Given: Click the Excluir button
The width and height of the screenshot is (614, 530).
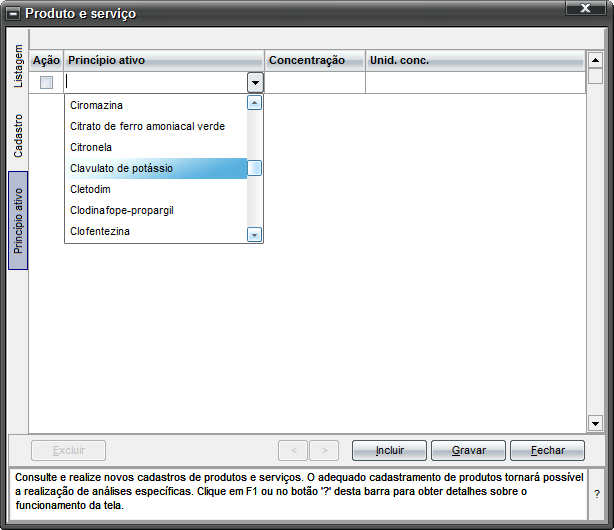Looking at the screenshot, I should [69, 450].
